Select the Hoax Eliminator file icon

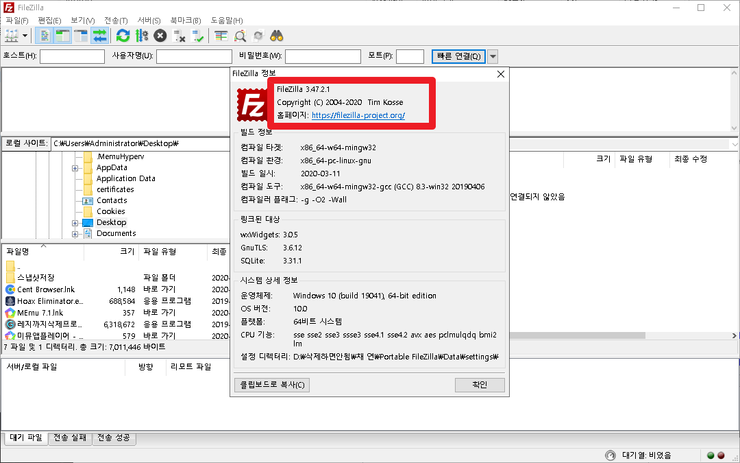pyautogui.click(x=10, y=301)
